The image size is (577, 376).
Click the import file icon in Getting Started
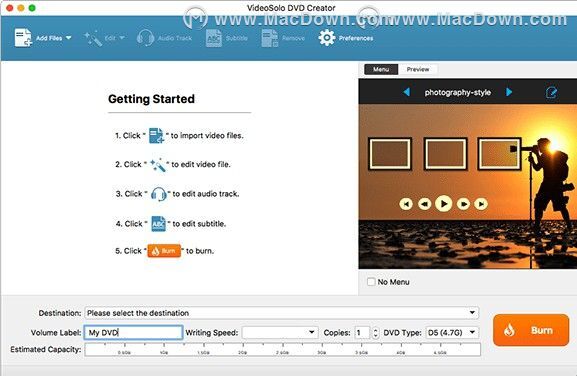click(156, 135)
